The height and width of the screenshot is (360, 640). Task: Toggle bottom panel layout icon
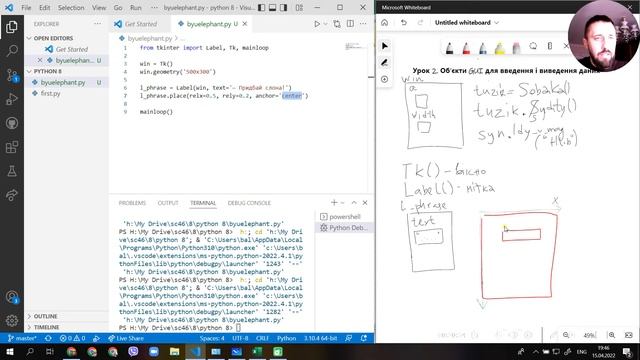click(272, 7)
